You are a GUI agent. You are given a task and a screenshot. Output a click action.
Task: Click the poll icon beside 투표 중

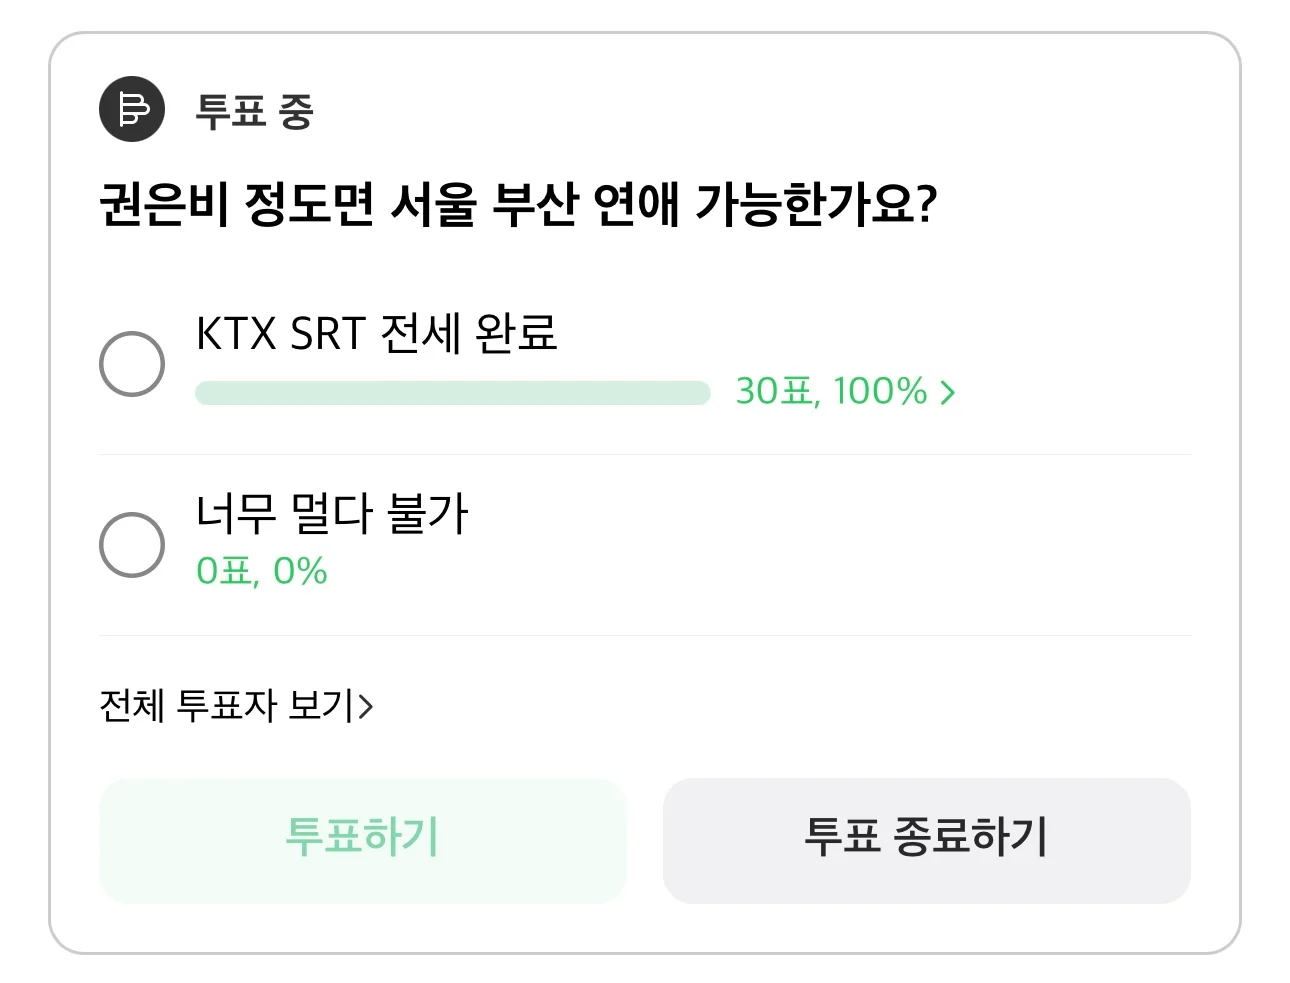pyautogui.click(x=132, y=109)
